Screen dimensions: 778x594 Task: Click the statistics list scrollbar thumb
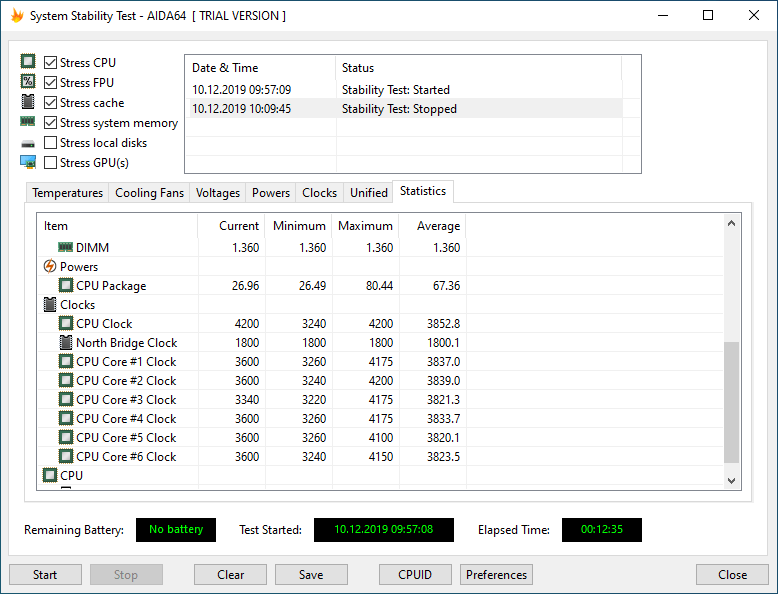click(731, 402)
